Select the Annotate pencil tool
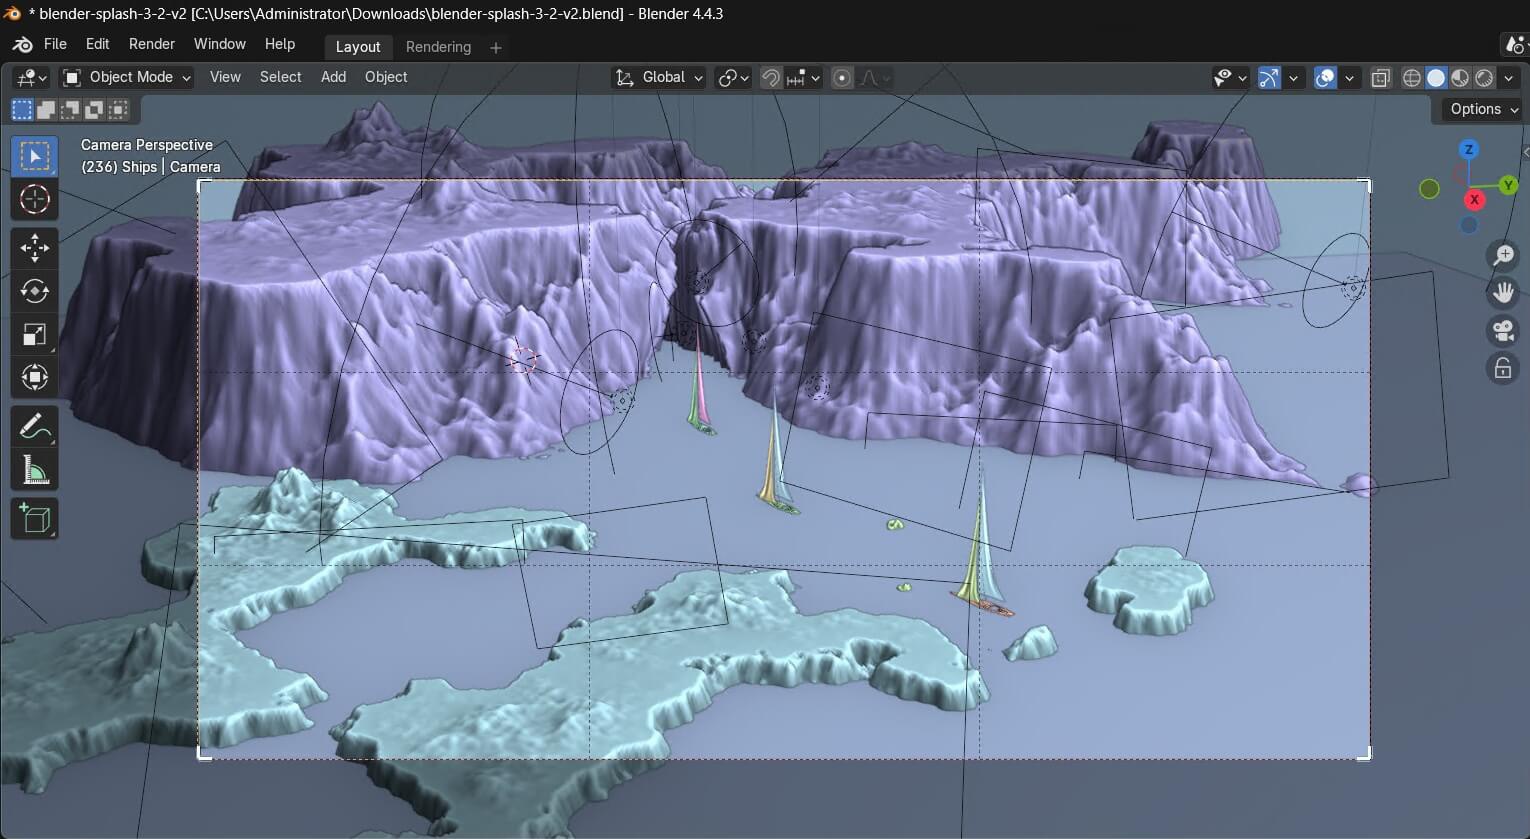Viewport: 1530px width, 839px height. tap(35, 426)
